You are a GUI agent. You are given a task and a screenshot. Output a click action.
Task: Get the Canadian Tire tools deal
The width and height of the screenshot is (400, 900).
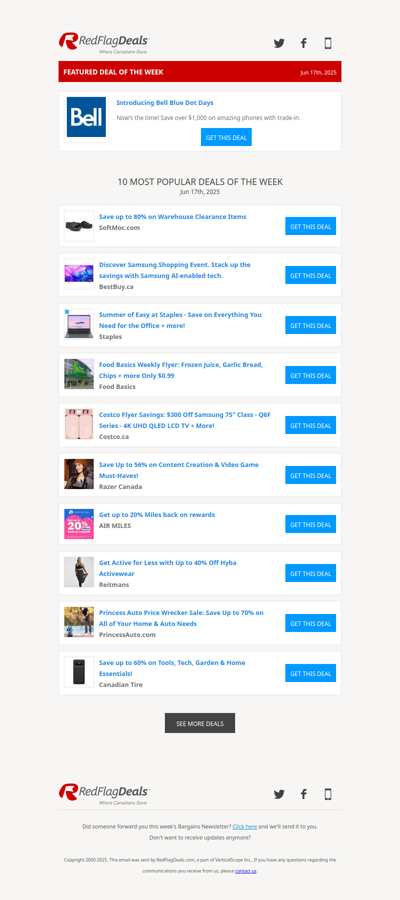310,673
